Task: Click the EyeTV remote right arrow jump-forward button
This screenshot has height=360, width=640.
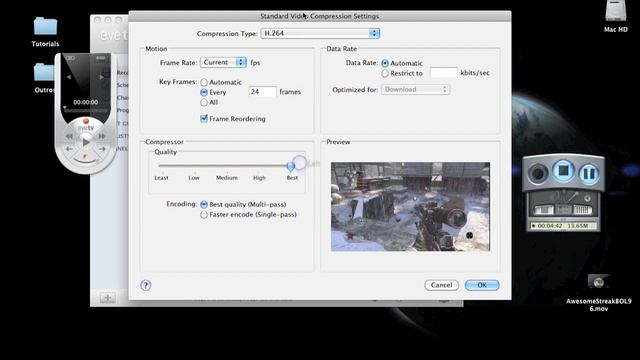Action: [102, 149]
